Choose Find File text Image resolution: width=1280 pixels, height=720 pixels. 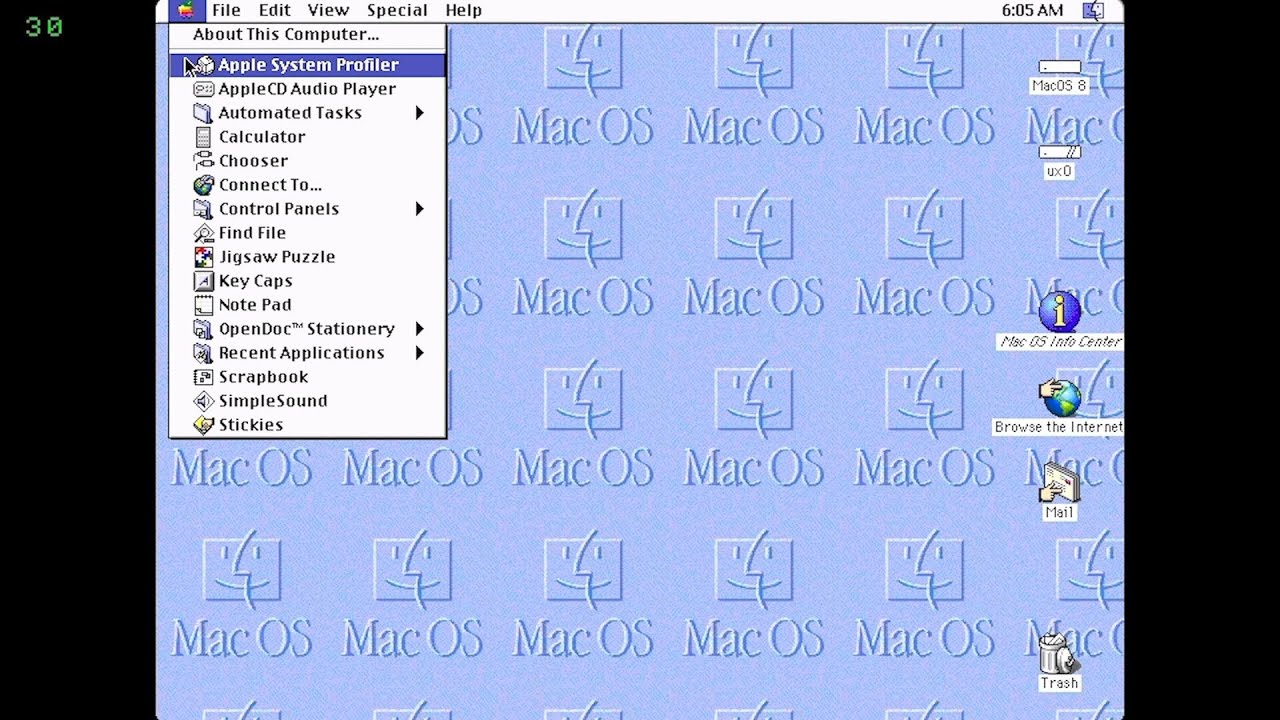pyautogui.click(x=252, y=233)
